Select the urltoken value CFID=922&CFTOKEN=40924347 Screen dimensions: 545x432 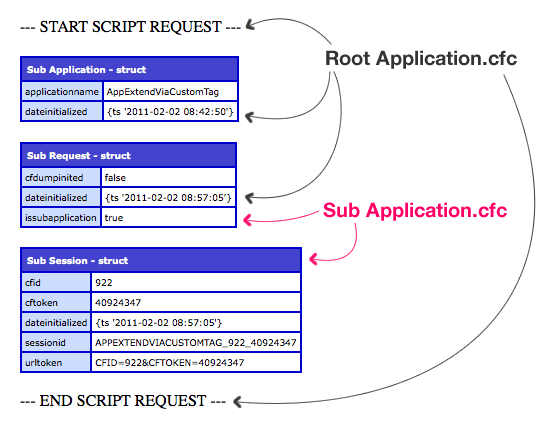pyautogui.click(x=196, y=362)
